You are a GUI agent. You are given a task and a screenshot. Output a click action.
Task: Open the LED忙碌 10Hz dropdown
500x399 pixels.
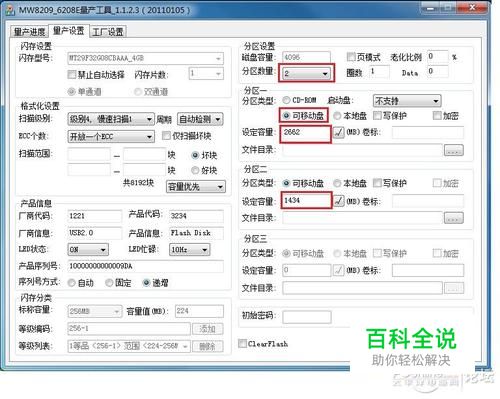coord(189,249)
